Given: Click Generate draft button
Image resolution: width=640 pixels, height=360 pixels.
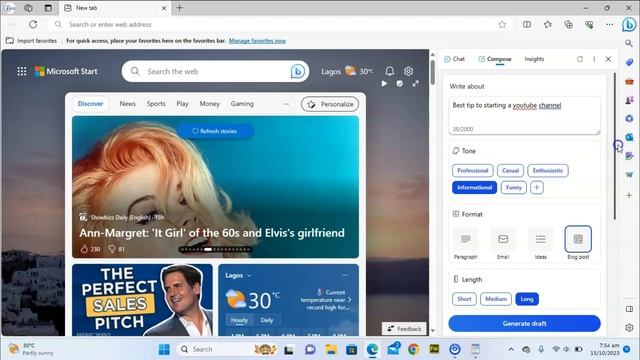Looking at the screenshot, I should pos(524,323).
